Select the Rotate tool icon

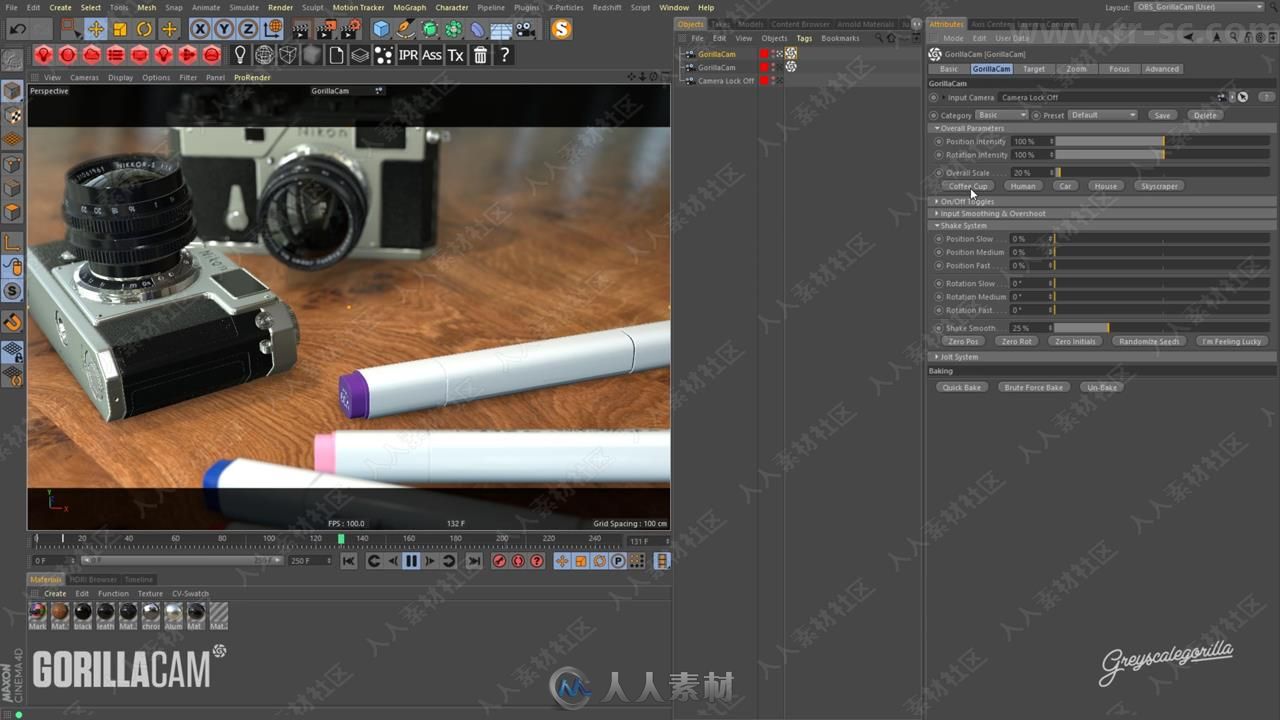[144, 29]
